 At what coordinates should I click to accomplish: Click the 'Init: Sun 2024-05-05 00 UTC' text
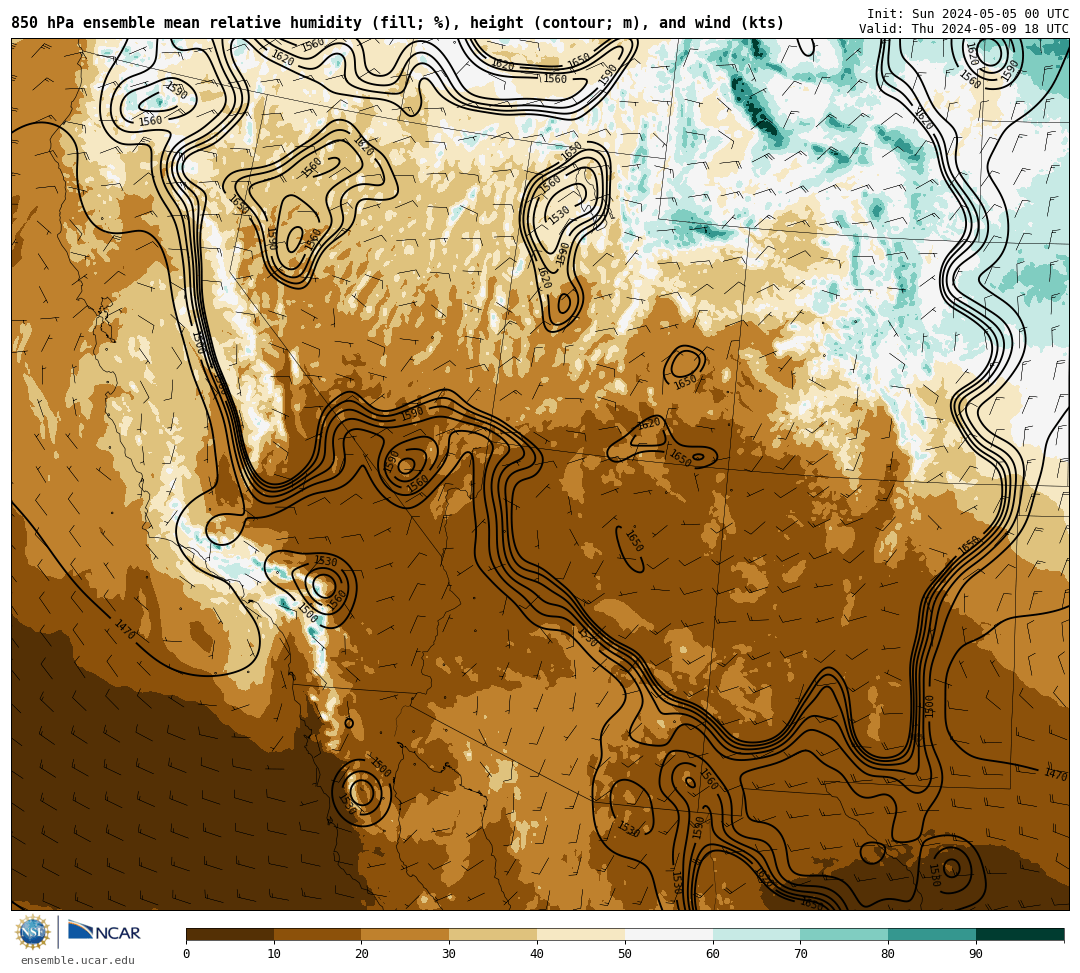coord(968,14)
